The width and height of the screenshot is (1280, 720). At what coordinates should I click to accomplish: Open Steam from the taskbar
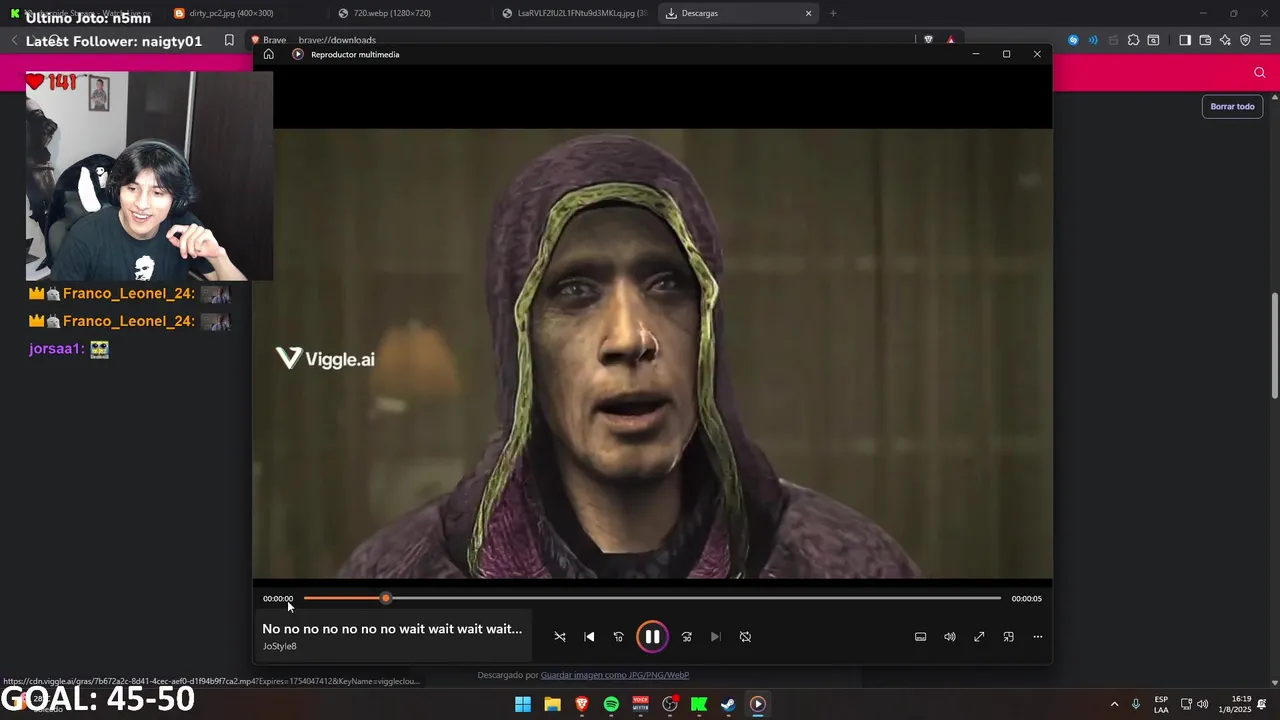728,704
